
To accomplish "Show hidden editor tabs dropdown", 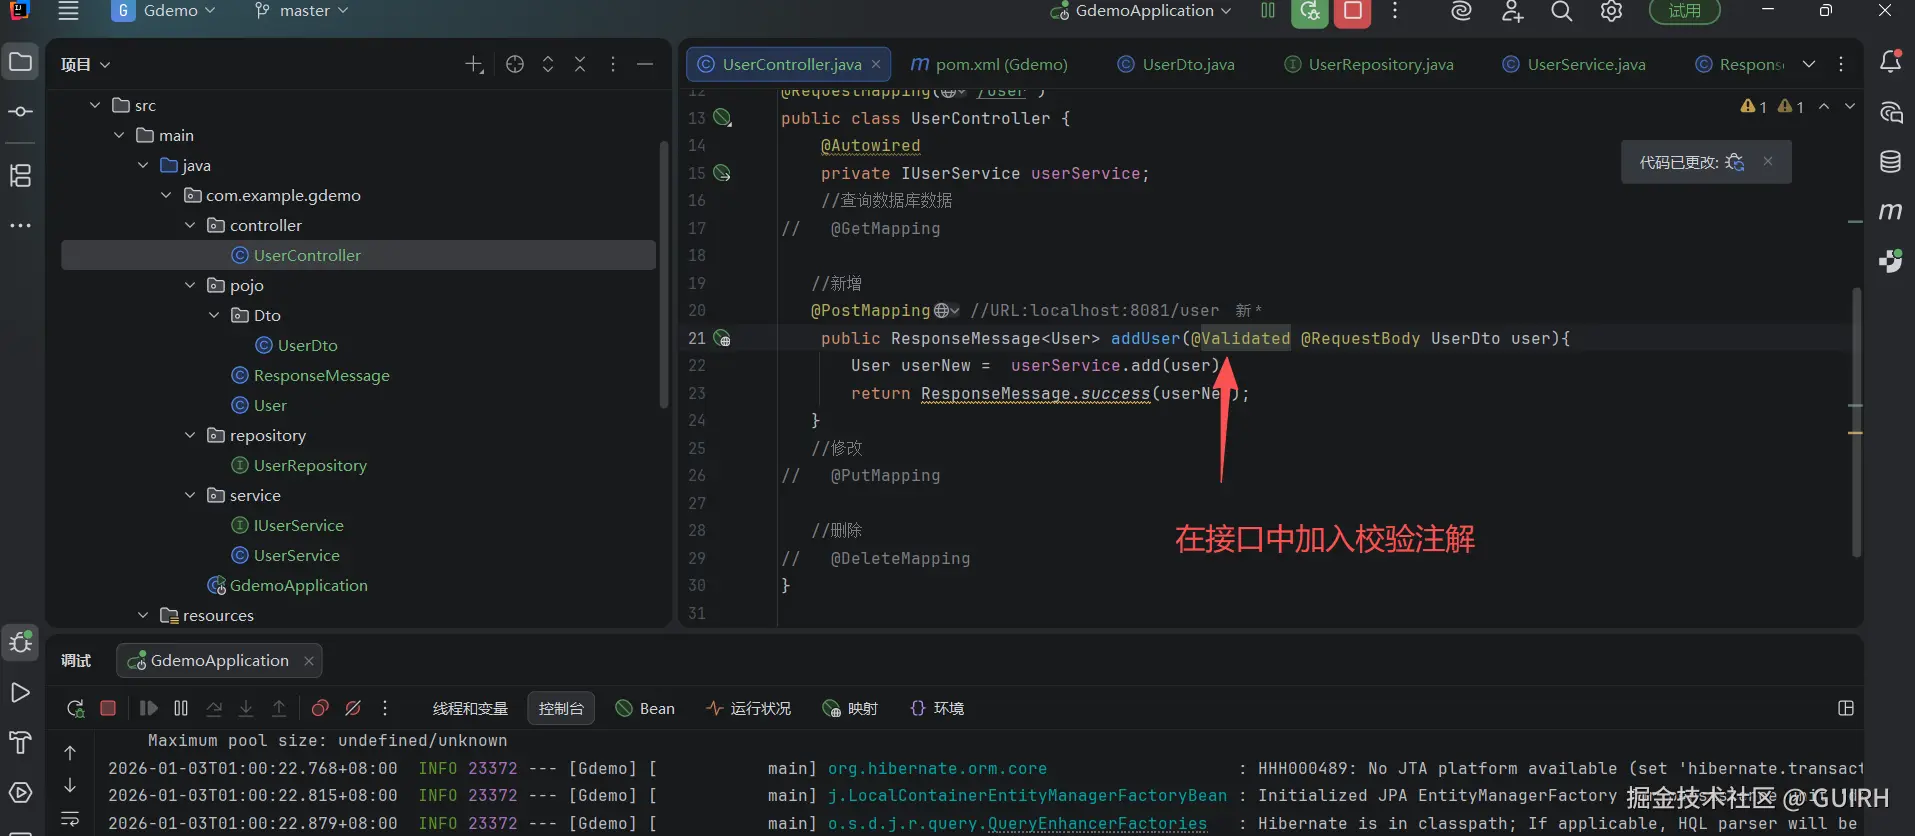I will coord(1809,64).
